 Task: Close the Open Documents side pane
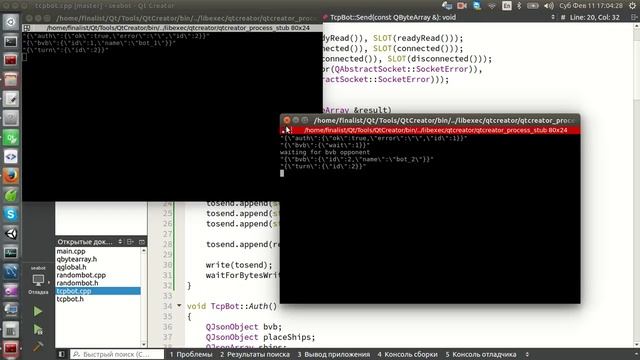142,242
